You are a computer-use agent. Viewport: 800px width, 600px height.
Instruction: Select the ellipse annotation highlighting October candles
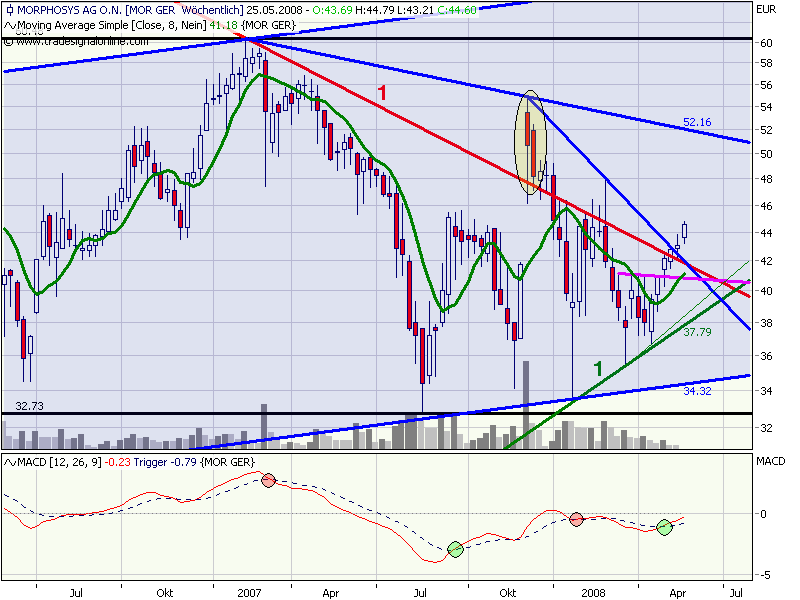coord(530,140)
